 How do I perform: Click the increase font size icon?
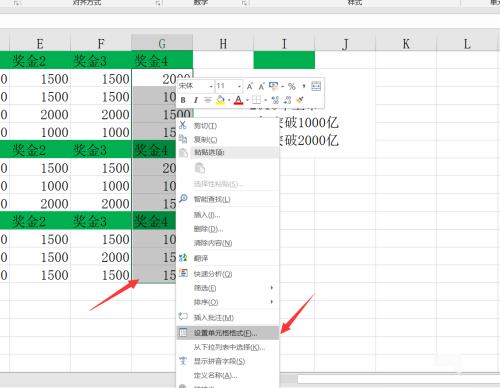tap(250, 86)
